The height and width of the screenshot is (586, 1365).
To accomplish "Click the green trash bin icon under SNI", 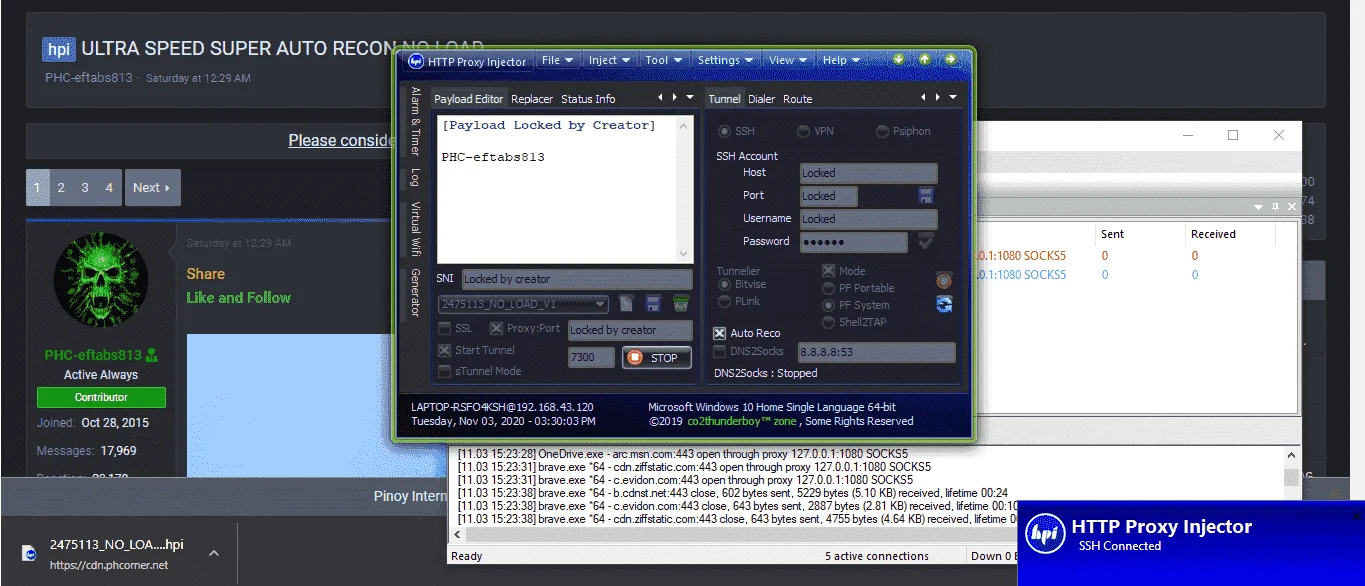I will pyautogui.click(x=681, y=304).
